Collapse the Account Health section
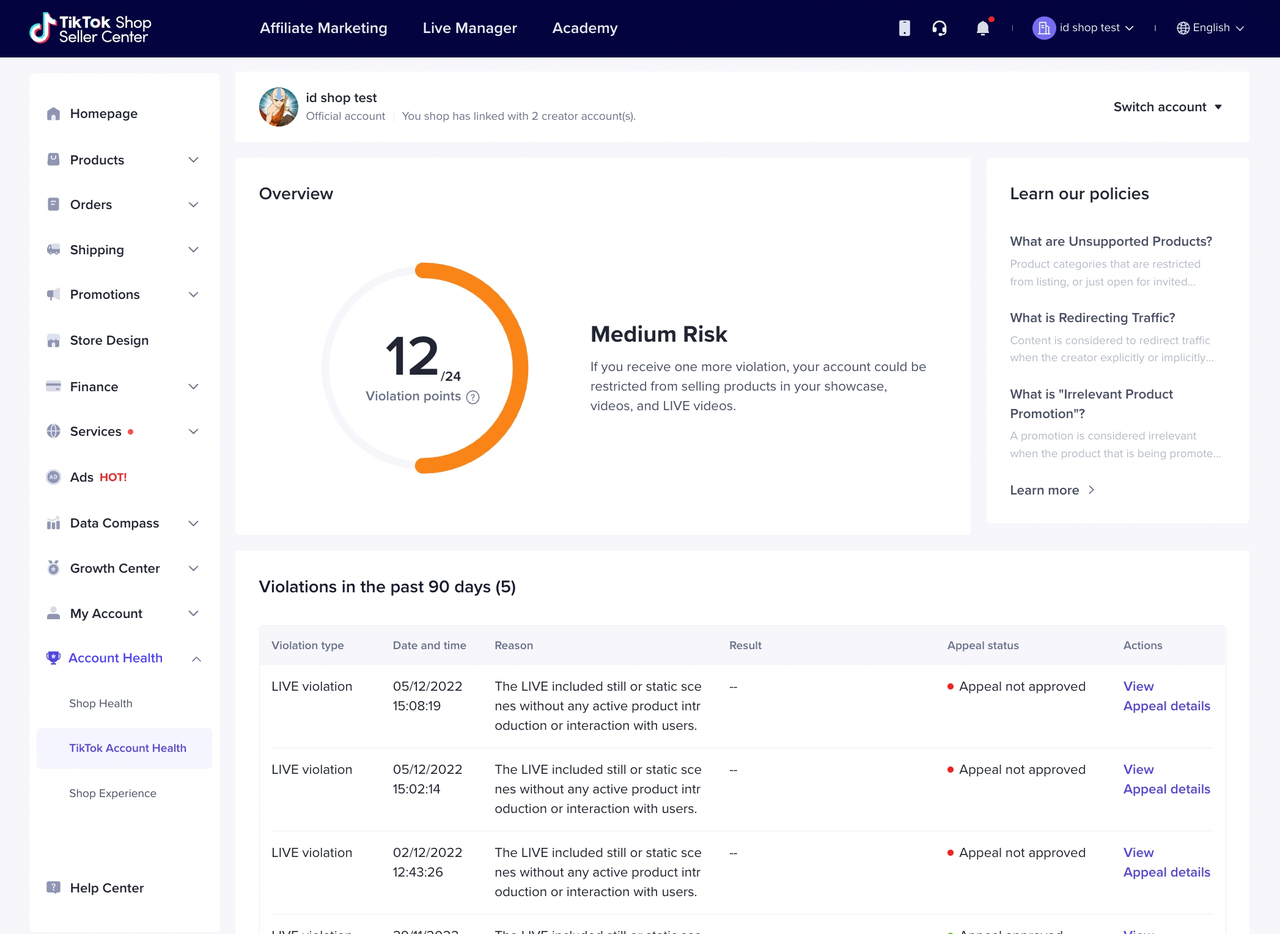This screenshot has height=934, width=1280. (x=196, y=659)
